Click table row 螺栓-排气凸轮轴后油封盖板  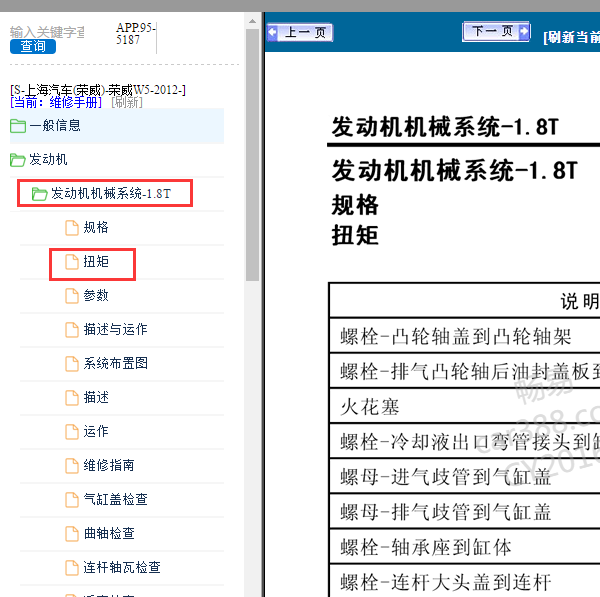click(x=465, y=372)
